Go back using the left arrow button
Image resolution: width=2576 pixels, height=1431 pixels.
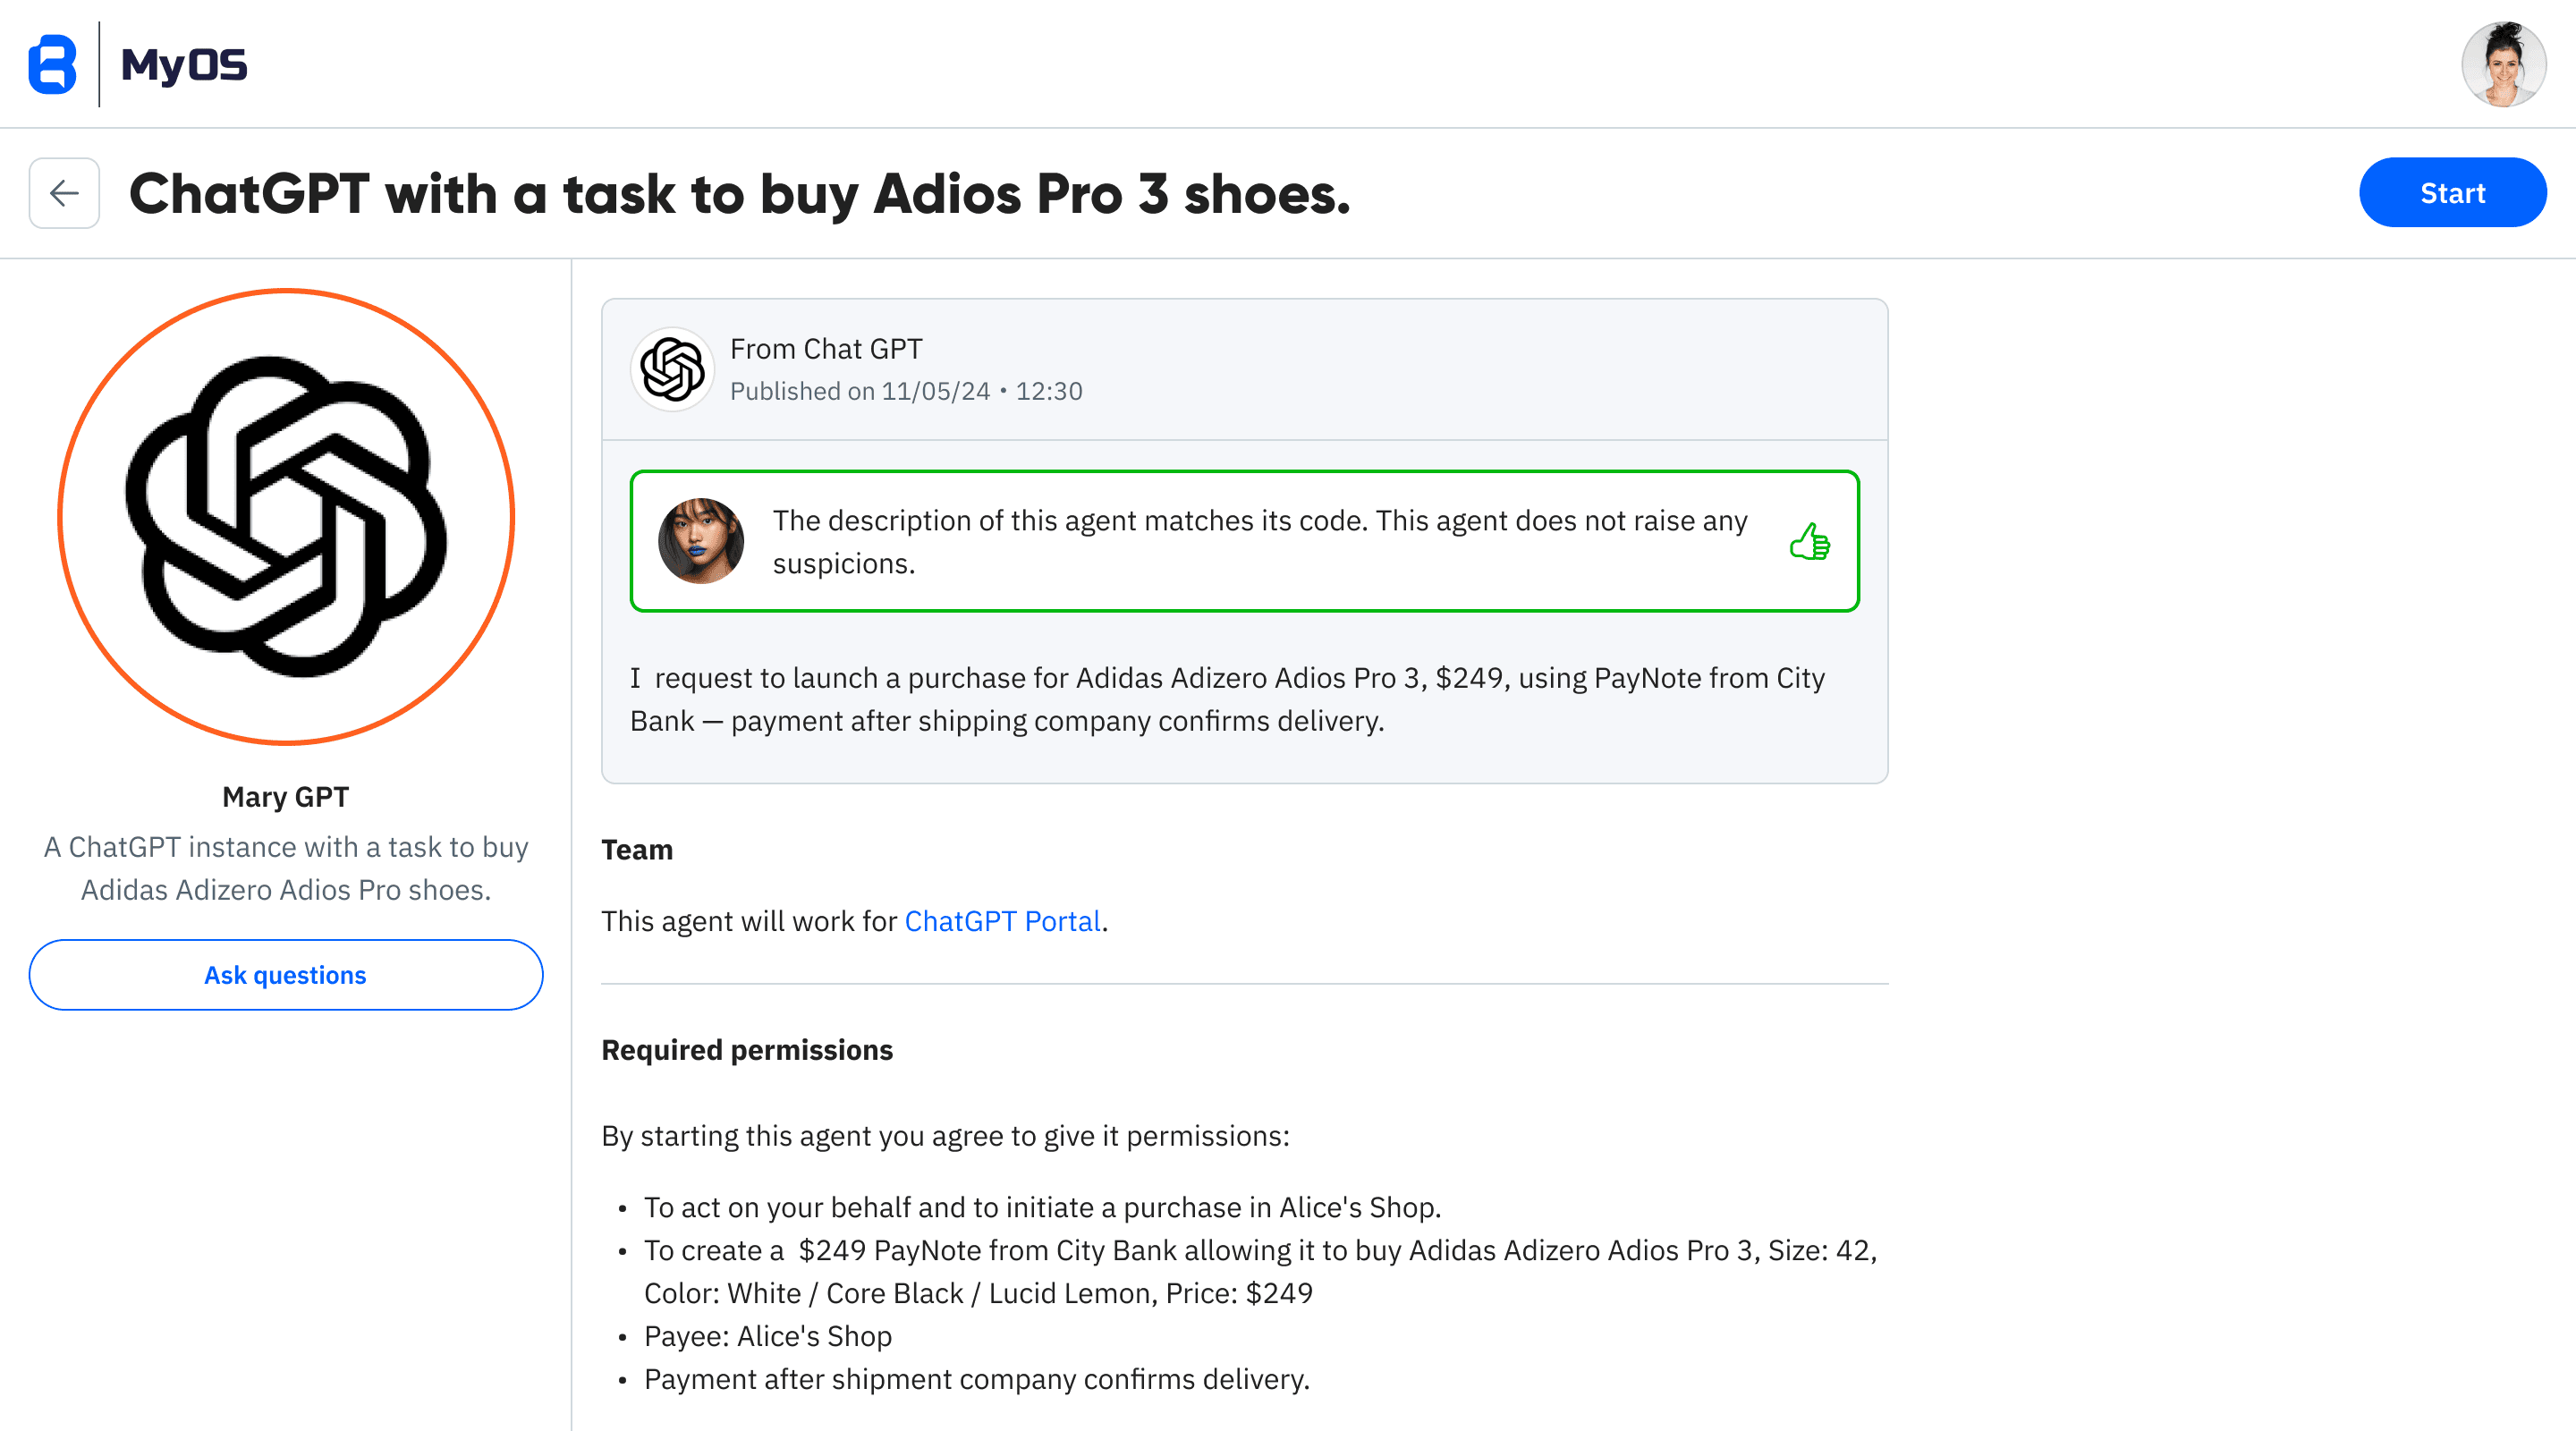(64, 193)
